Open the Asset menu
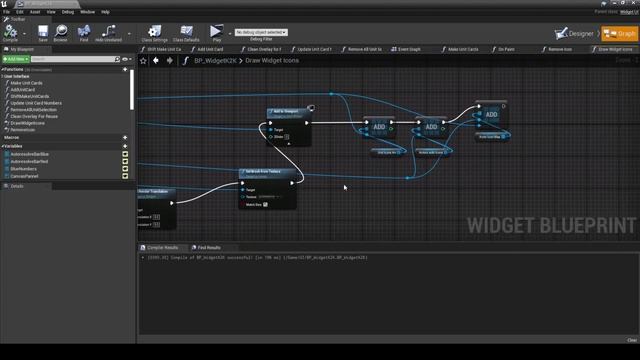This screenshot has width=640, height=360. point(35,12)
